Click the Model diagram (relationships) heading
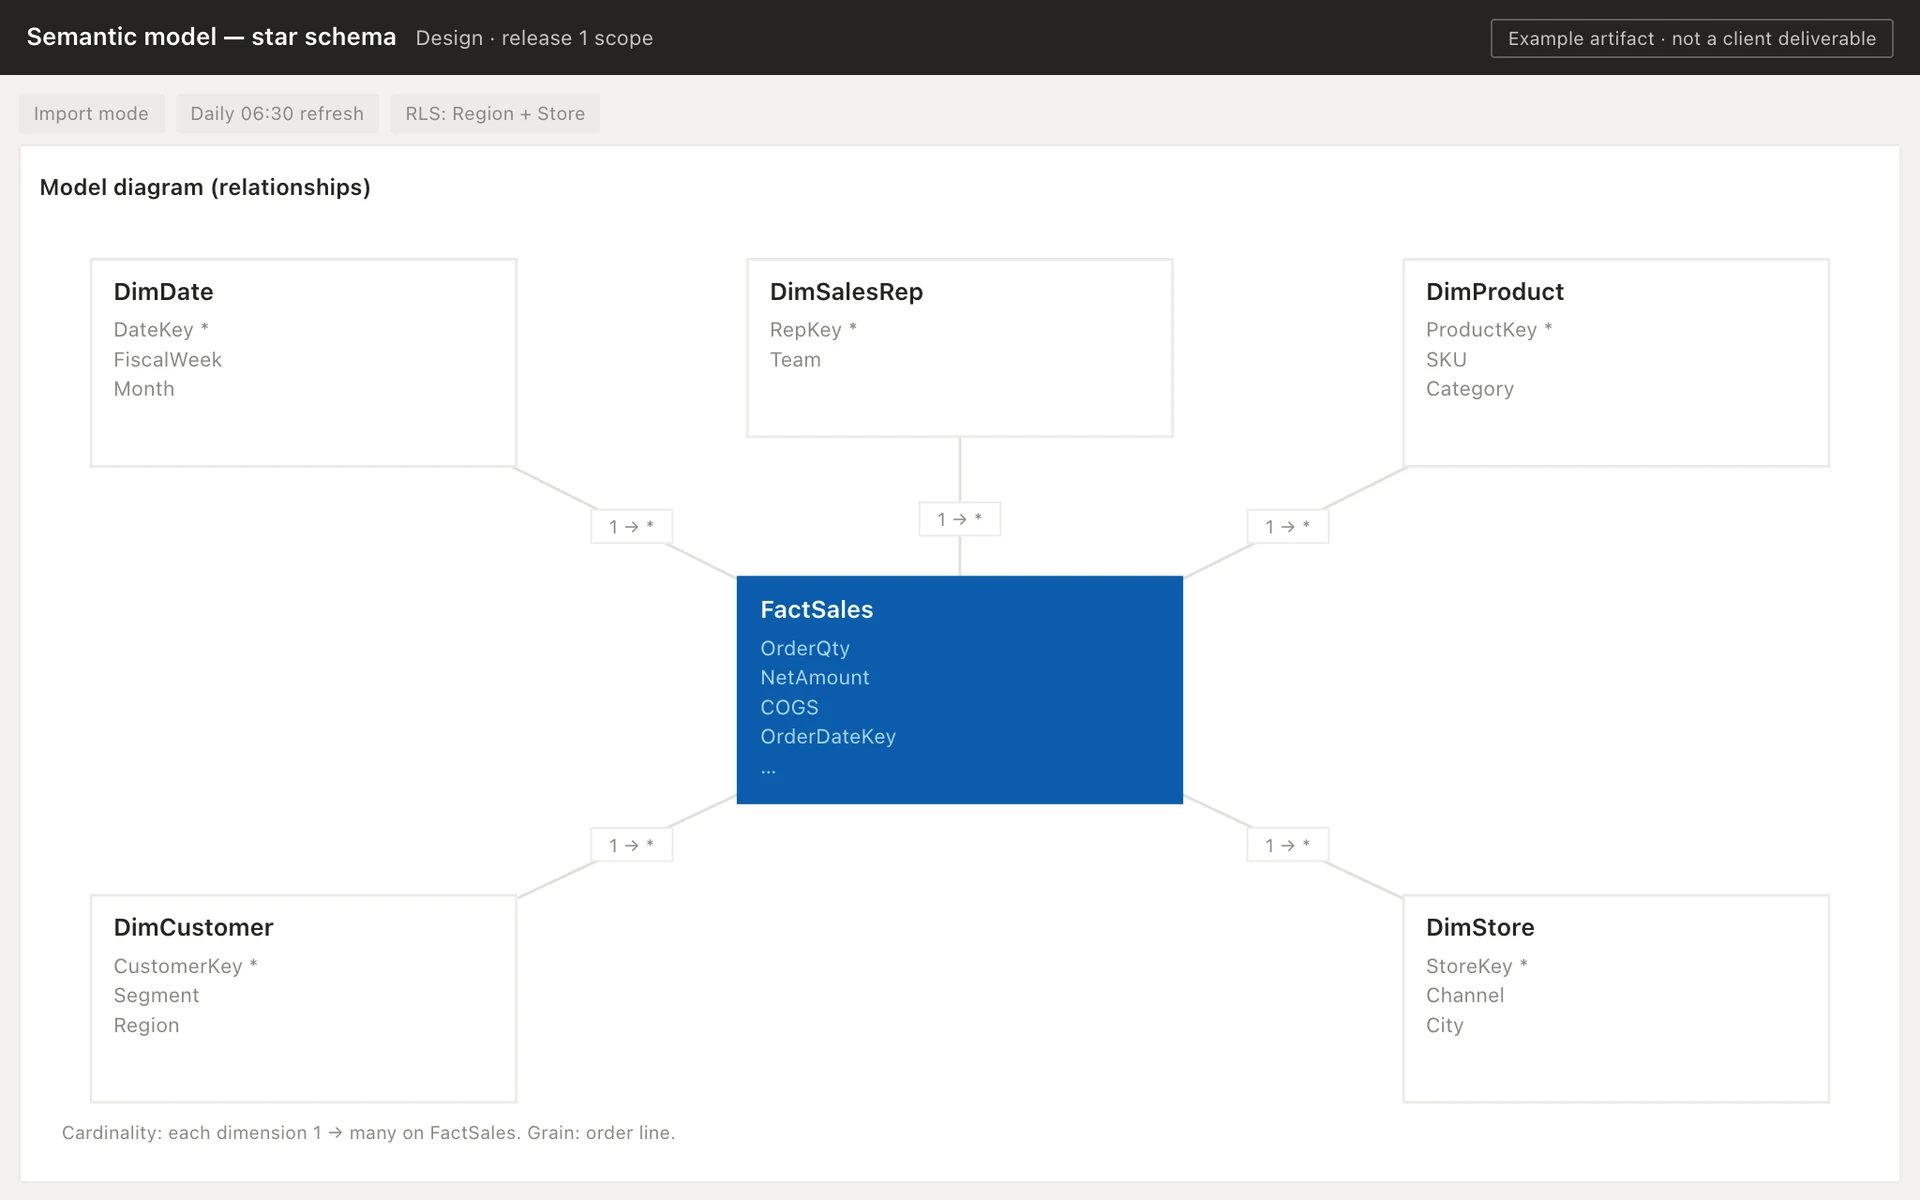This screenshot has width=1920, height=1200. (205, 188)
